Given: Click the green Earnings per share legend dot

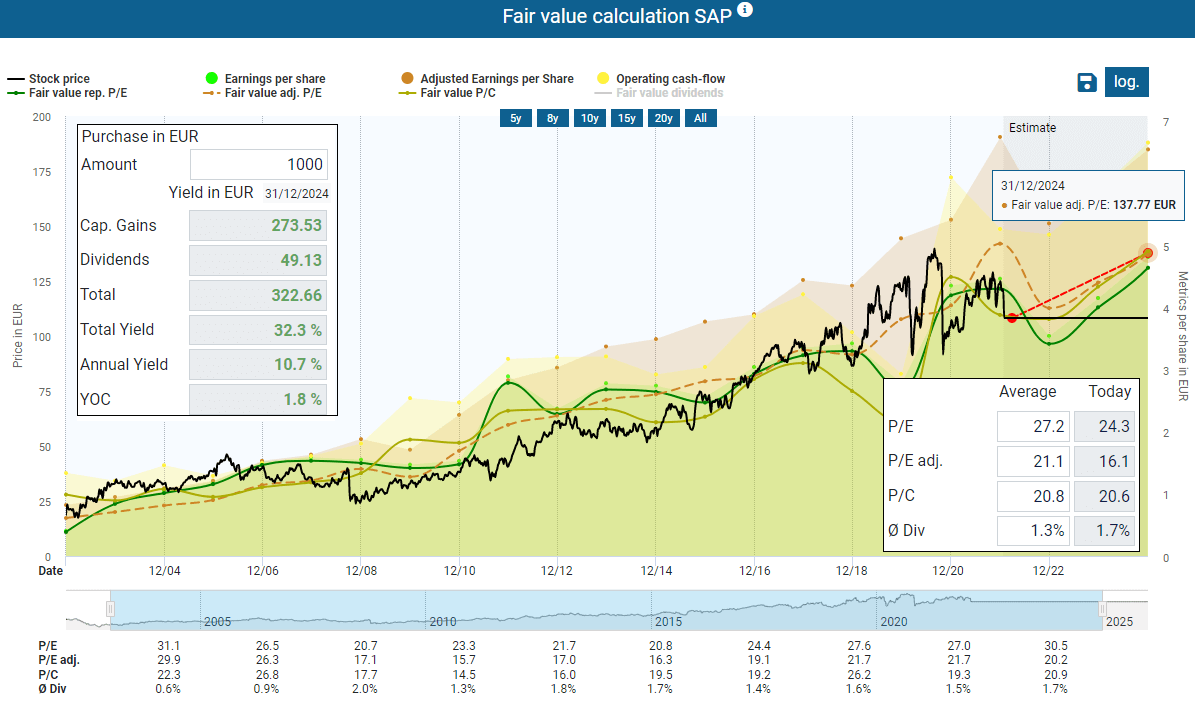Looking at the screenshot, I should pyautogui.click(x=212, y=78).
